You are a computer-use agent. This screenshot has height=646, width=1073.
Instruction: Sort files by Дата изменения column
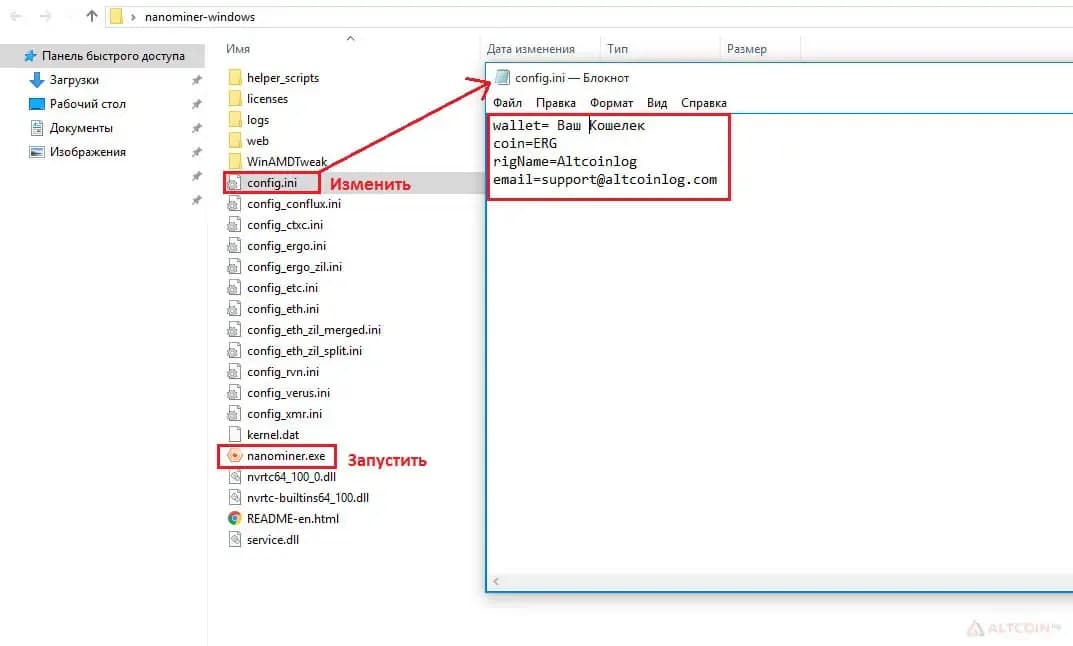[530, 49]
